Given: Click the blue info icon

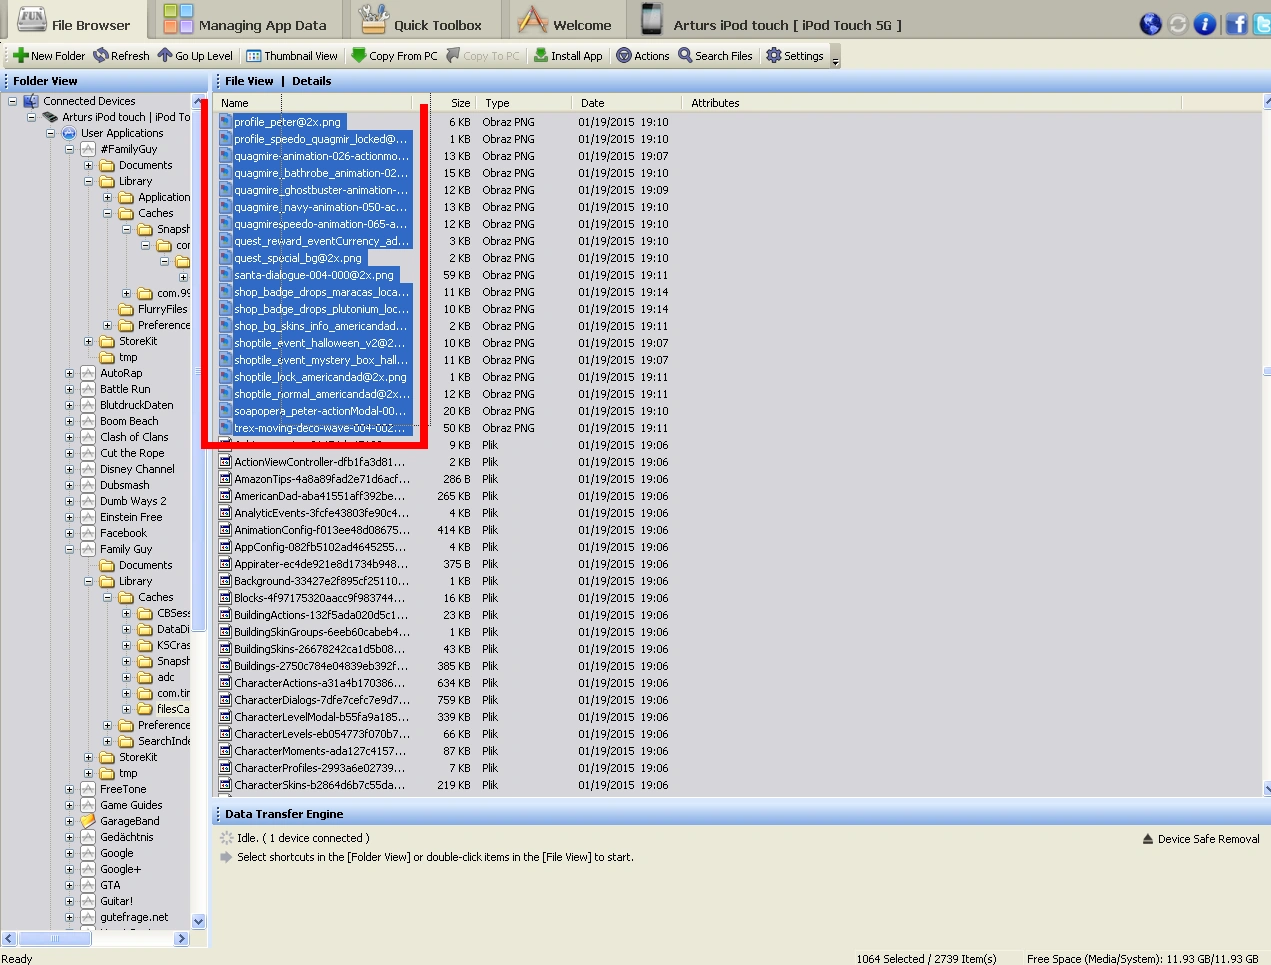Looking at the screenshot, I should (x=1205, y=24).
